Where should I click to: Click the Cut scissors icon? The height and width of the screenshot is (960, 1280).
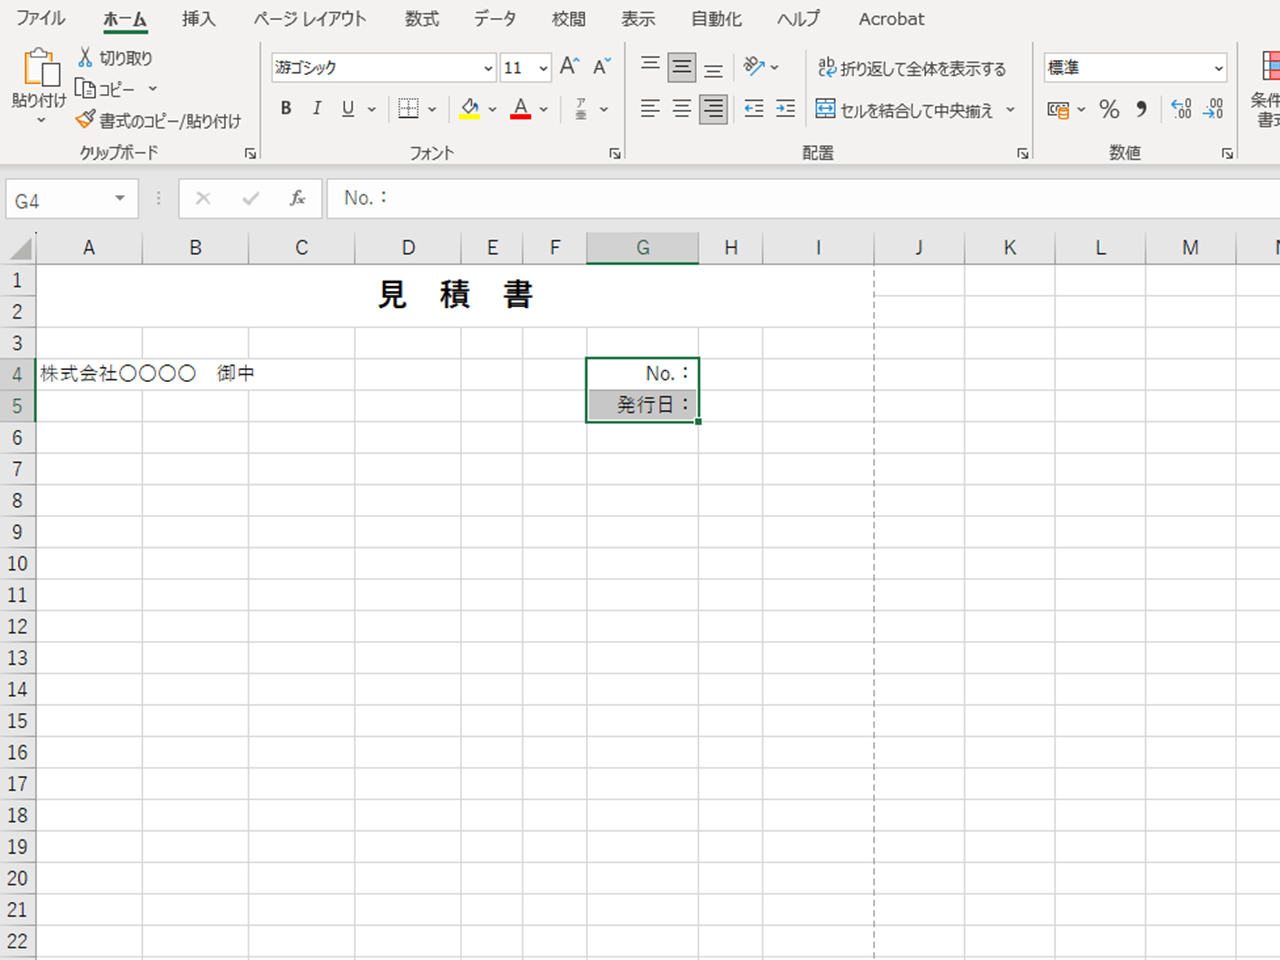(x=86, y=58)
